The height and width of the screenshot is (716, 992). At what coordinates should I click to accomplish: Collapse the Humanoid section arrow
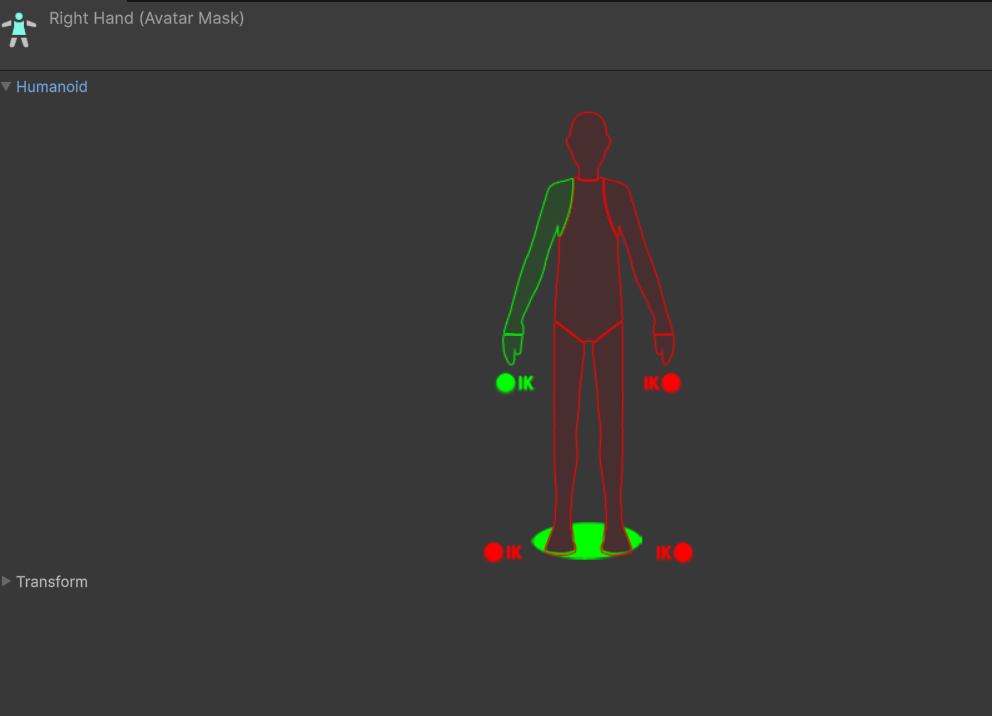tap(7, 87)
